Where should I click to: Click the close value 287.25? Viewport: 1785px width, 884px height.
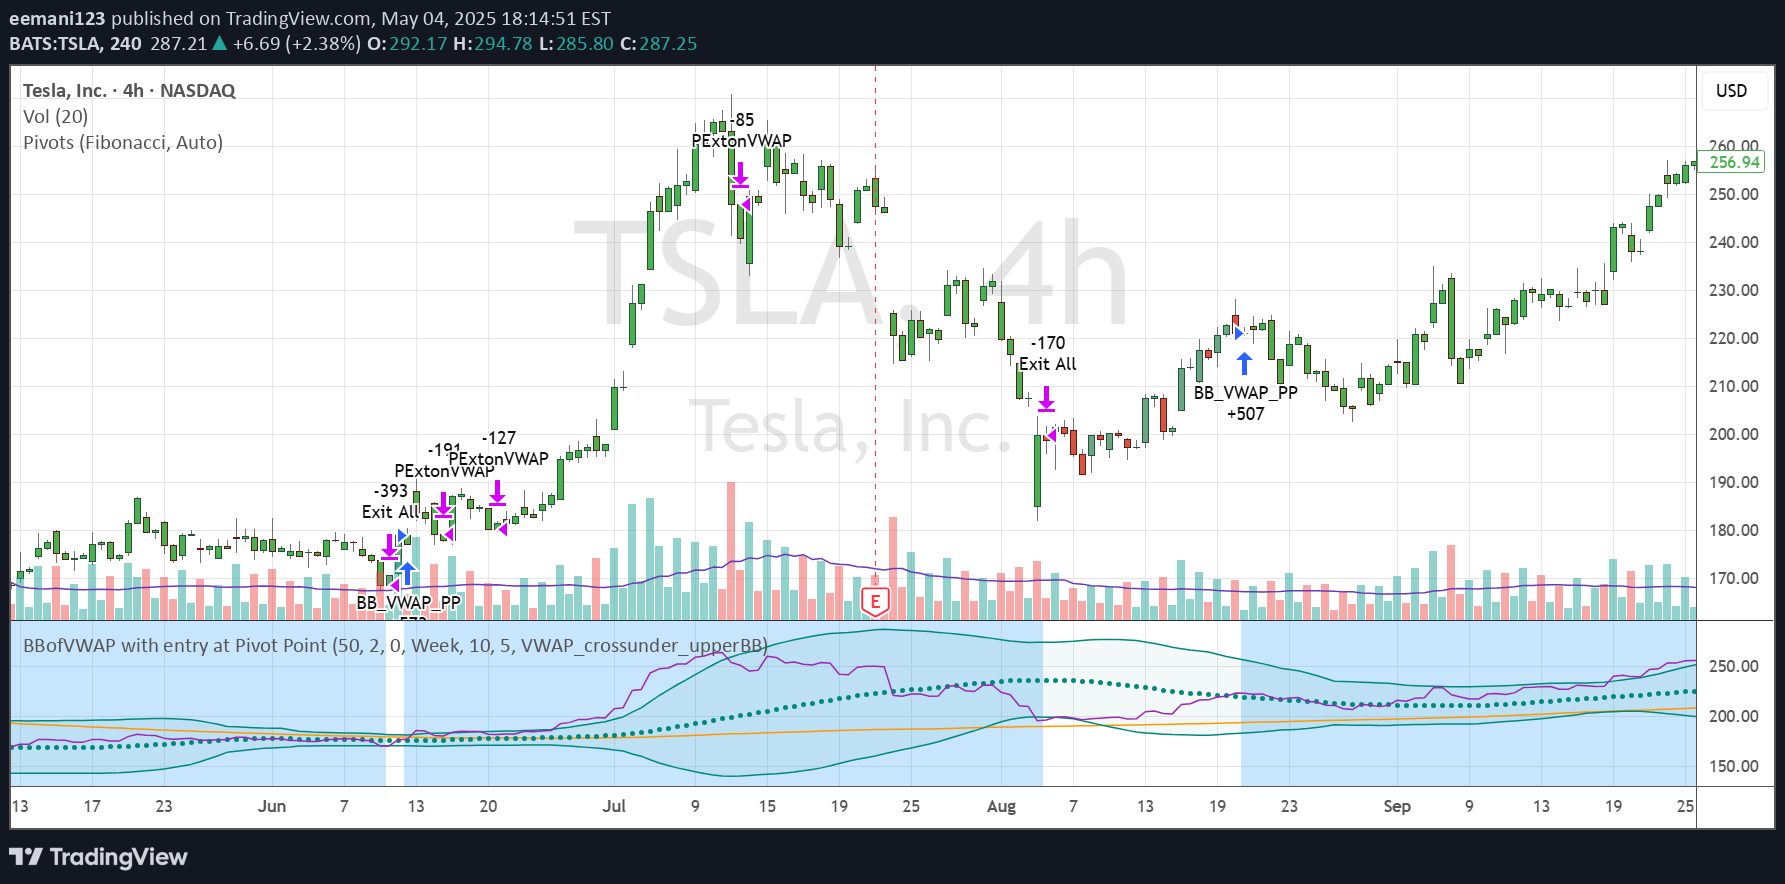point(668,44)
